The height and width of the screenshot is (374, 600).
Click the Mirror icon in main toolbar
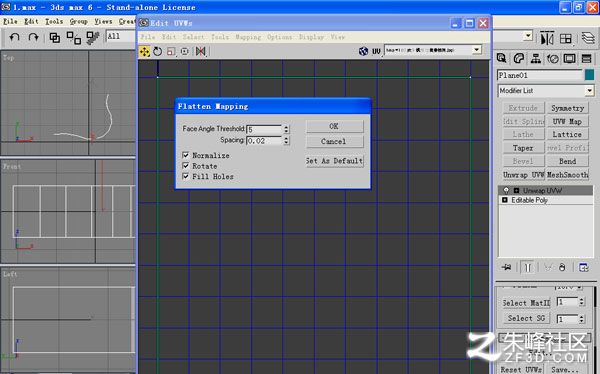click(547, 38)
